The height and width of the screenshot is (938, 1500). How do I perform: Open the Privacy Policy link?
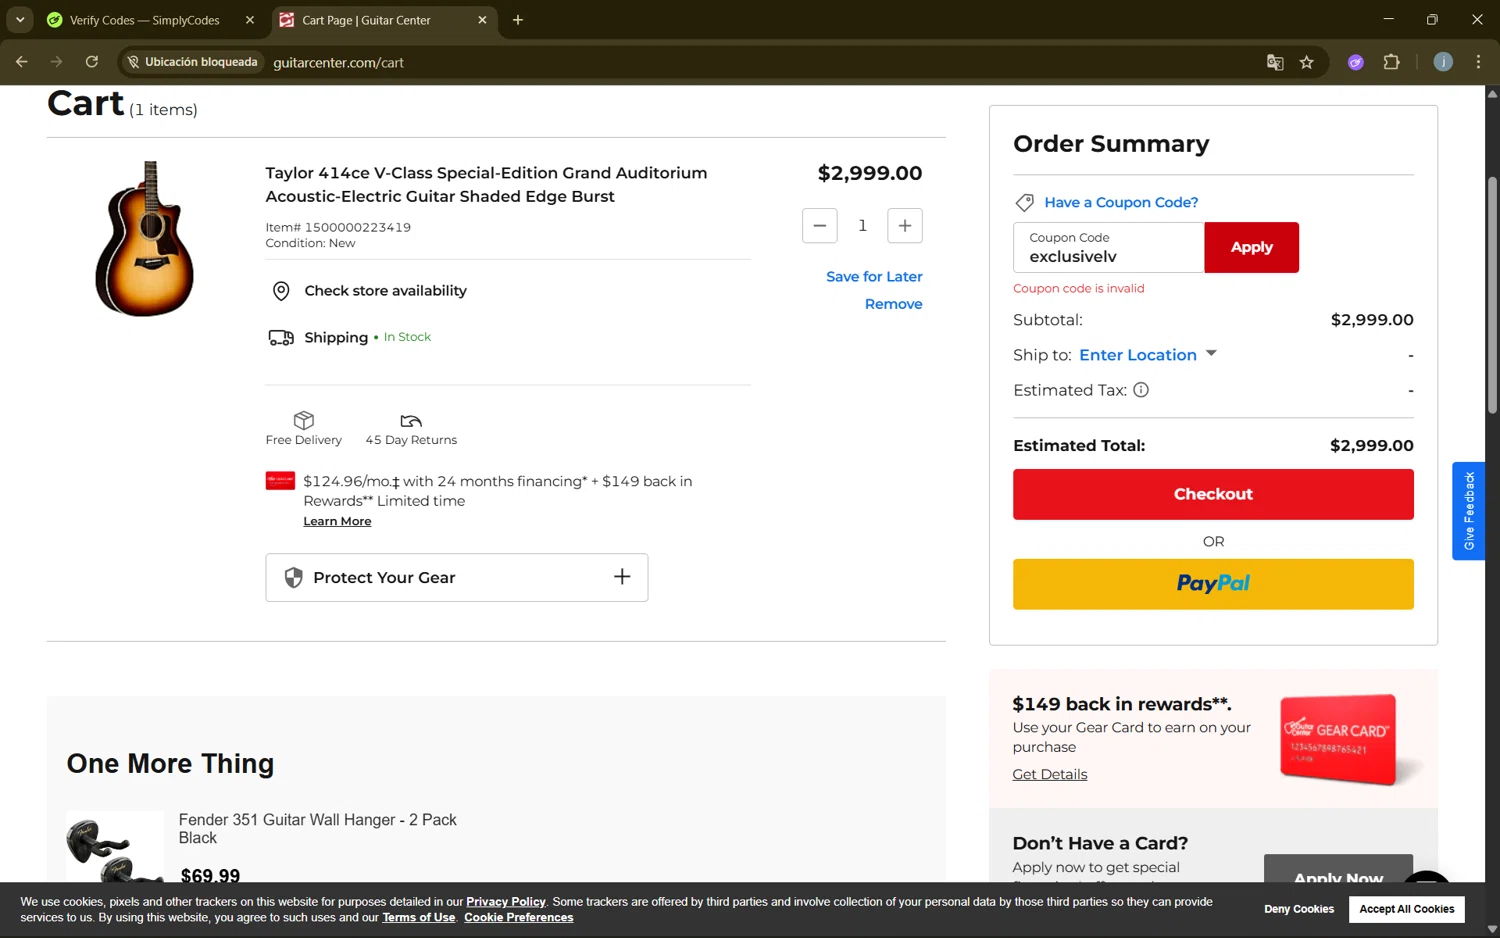[x=505, y=902]
